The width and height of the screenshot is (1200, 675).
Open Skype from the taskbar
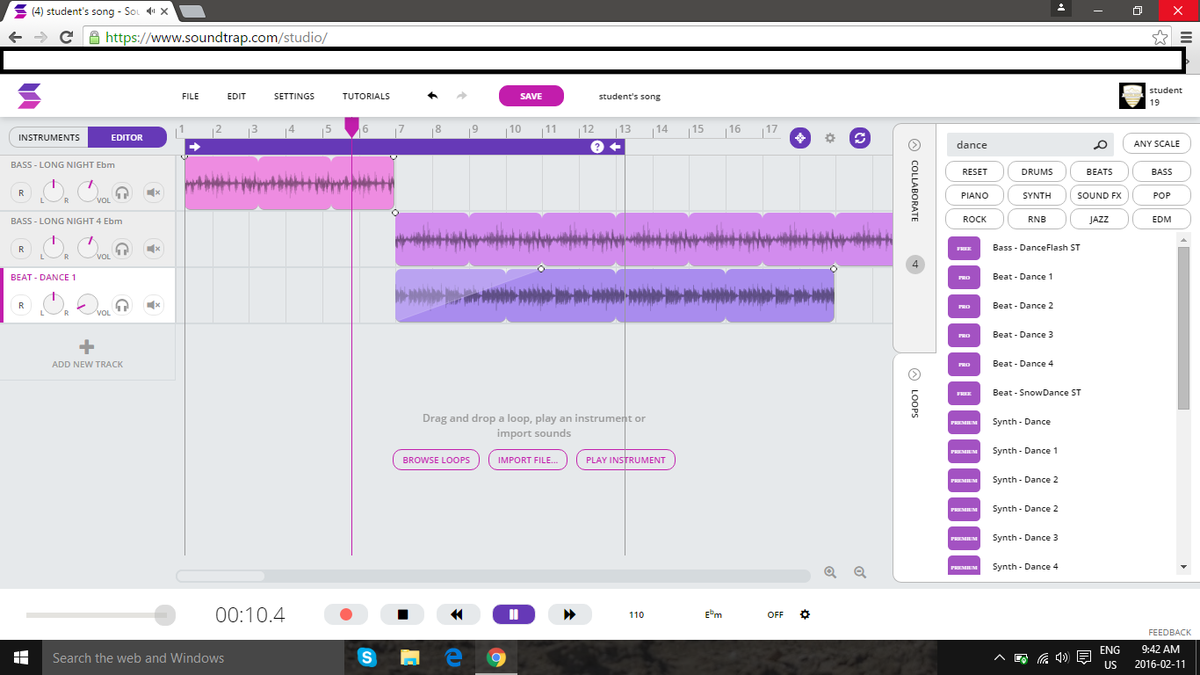367,658
